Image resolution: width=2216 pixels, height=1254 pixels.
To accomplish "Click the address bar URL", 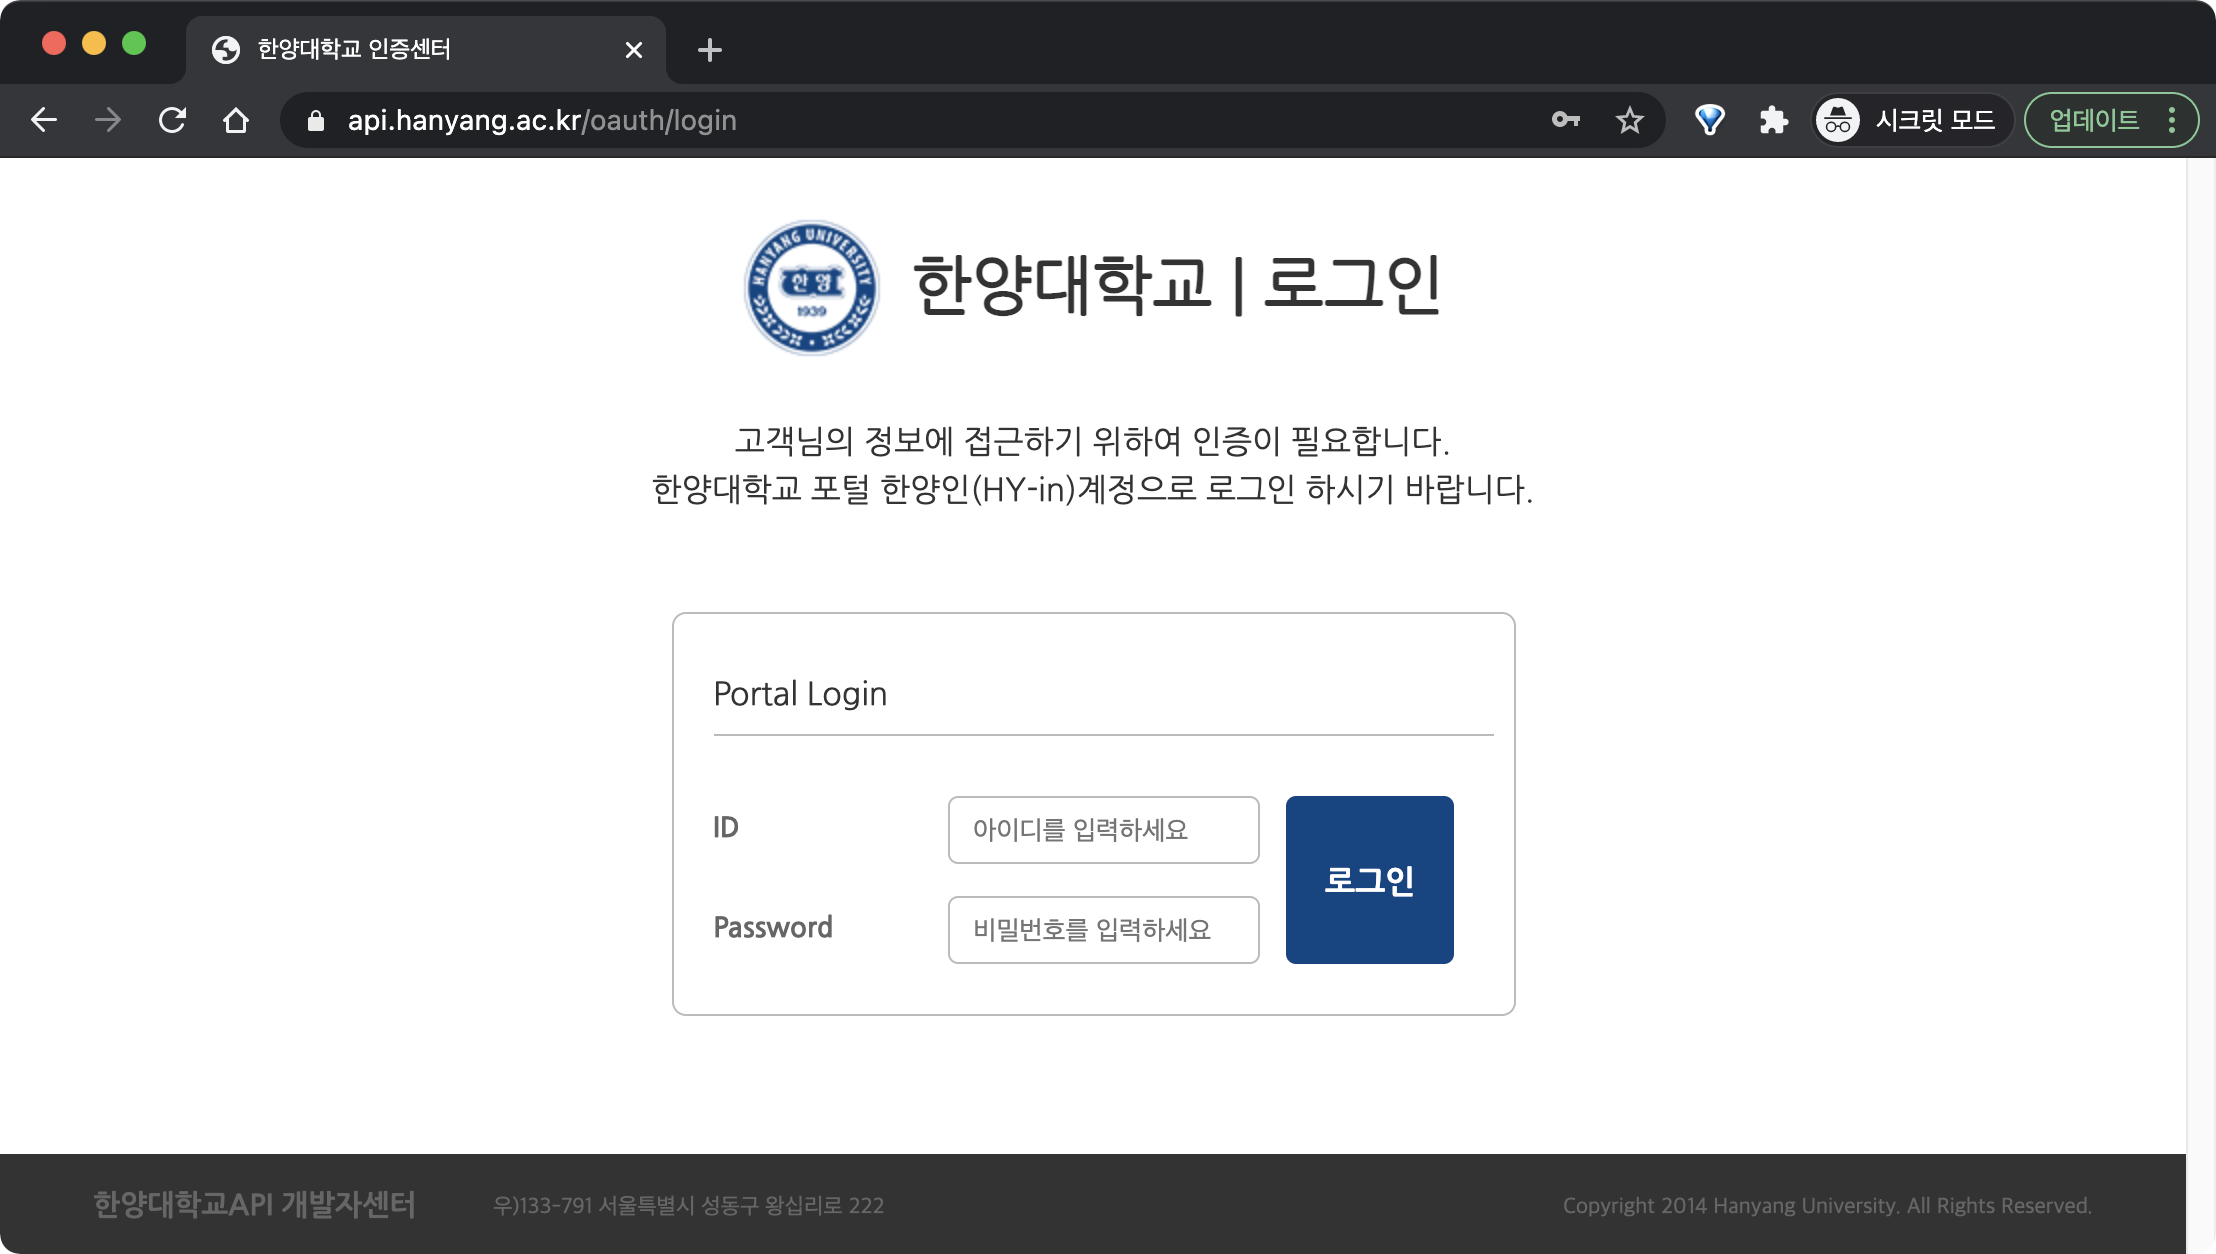I will (542, 120).
